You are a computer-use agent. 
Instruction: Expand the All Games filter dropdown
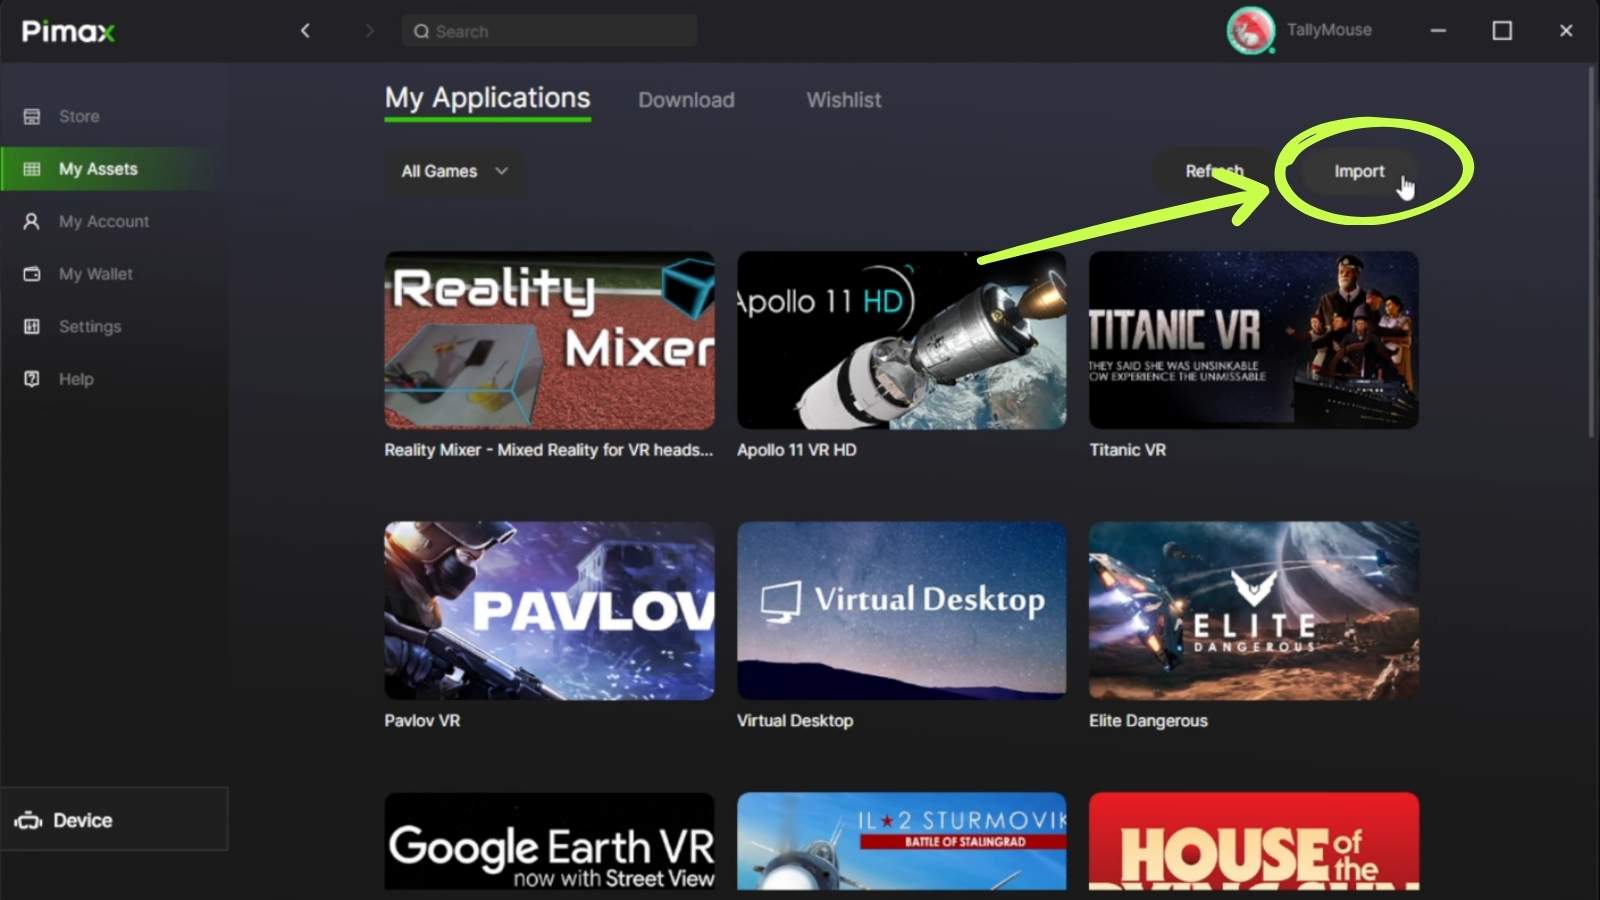pos(455,171)
